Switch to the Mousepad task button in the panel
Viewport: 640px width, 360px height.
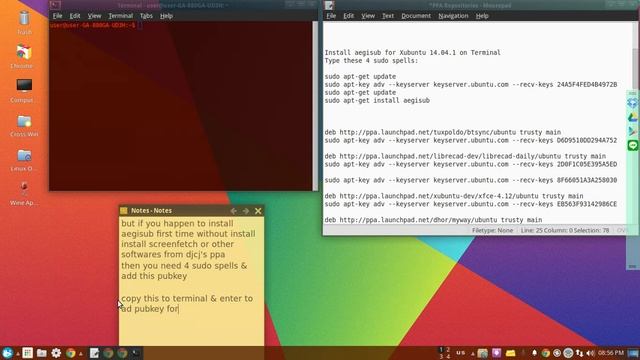point(94,353)
